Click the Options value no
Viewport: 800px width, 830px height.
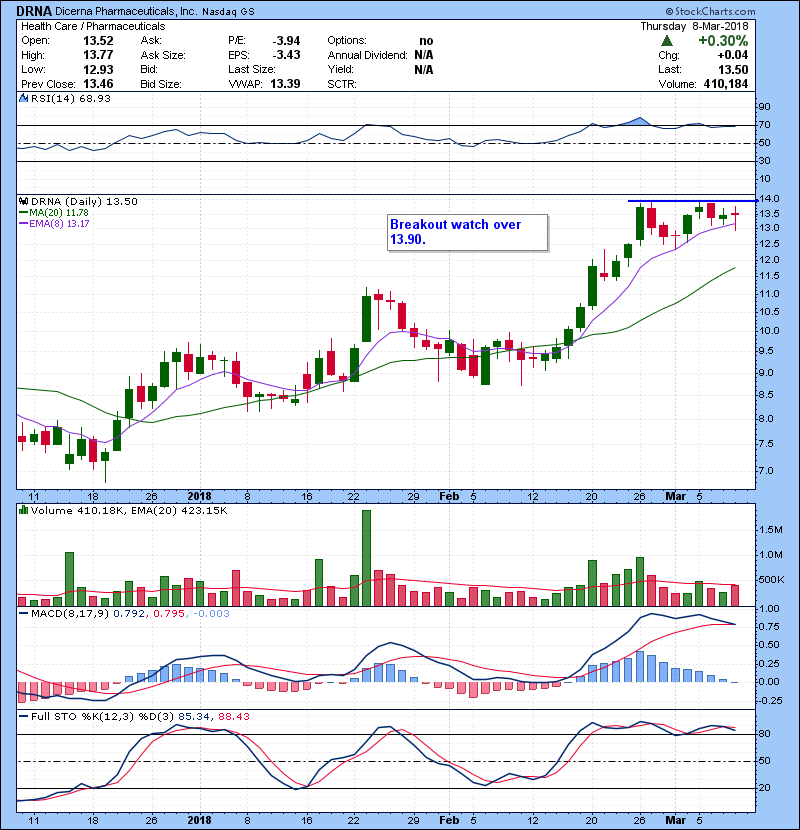point(426,41)
